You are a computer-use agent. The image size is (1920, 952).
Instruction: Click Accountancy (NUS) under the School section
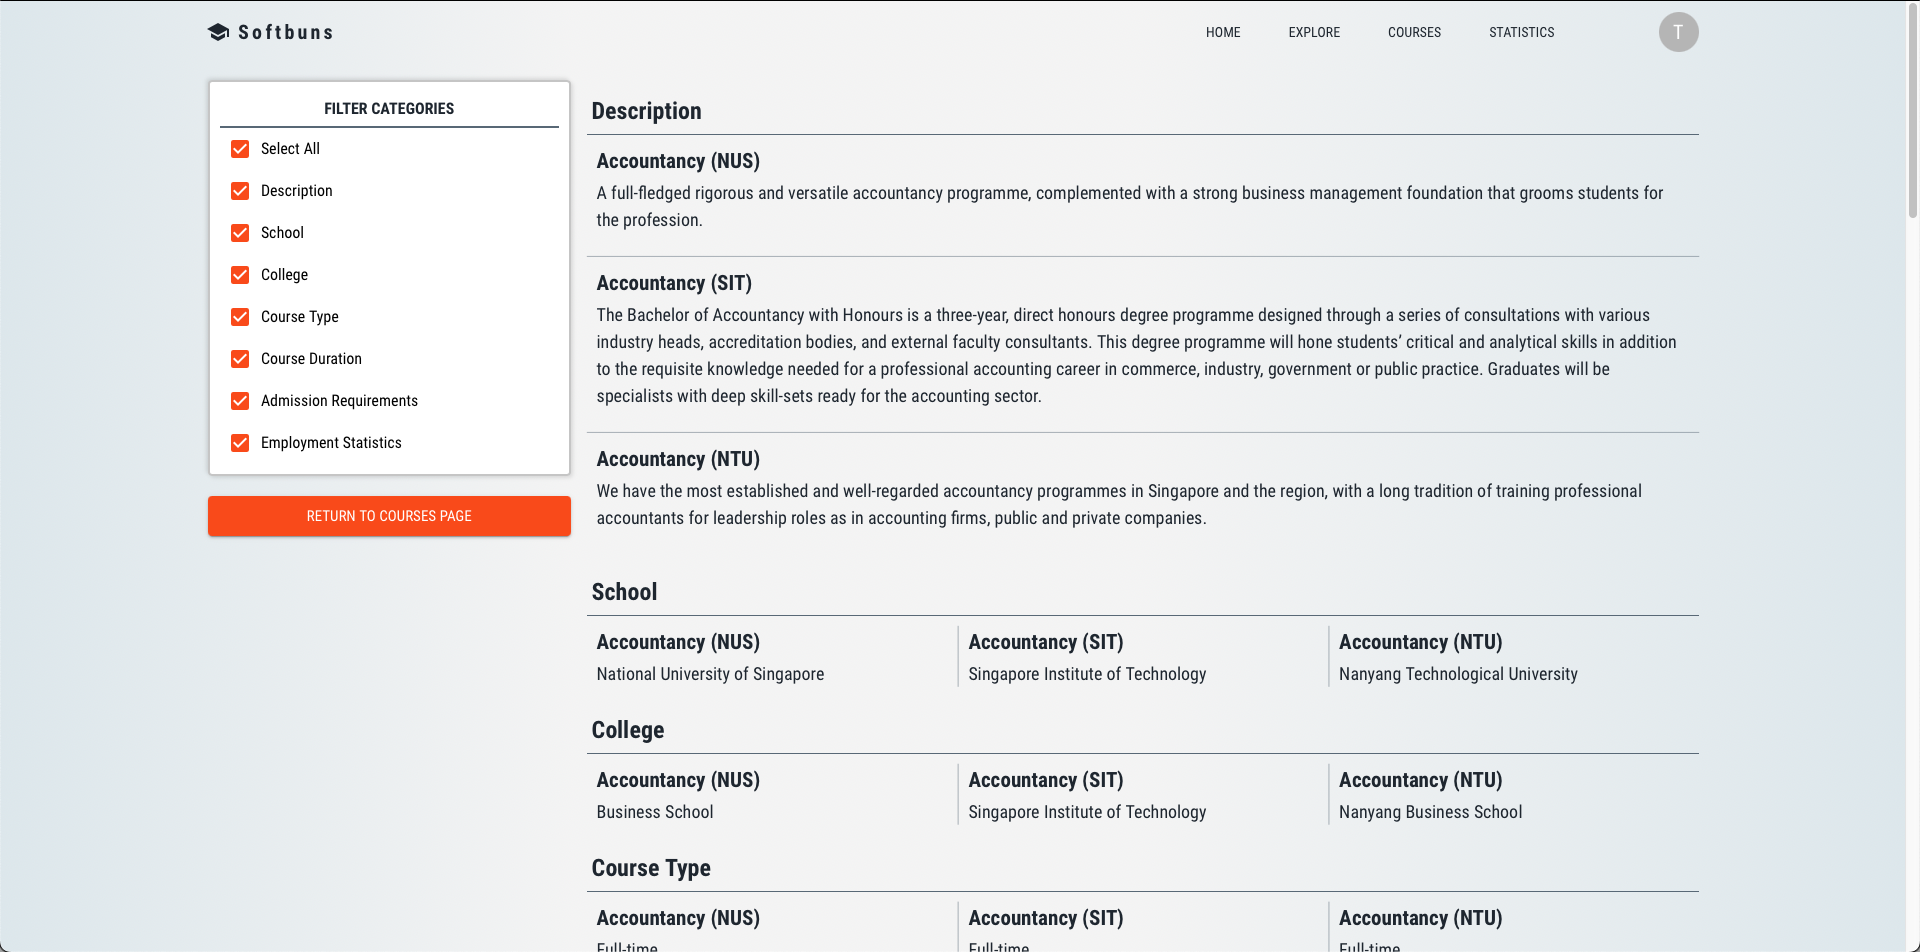pyautogui.click(x=677, y=642)
